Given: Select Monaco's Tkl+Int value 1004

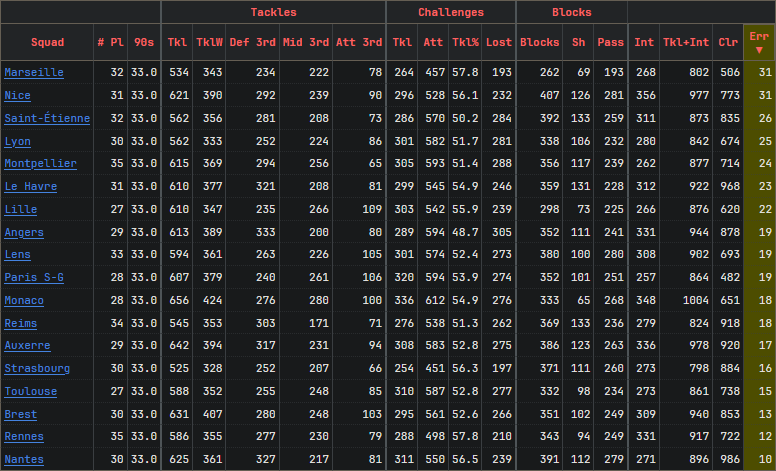Looking at the screenshot, I should (696, 300).
